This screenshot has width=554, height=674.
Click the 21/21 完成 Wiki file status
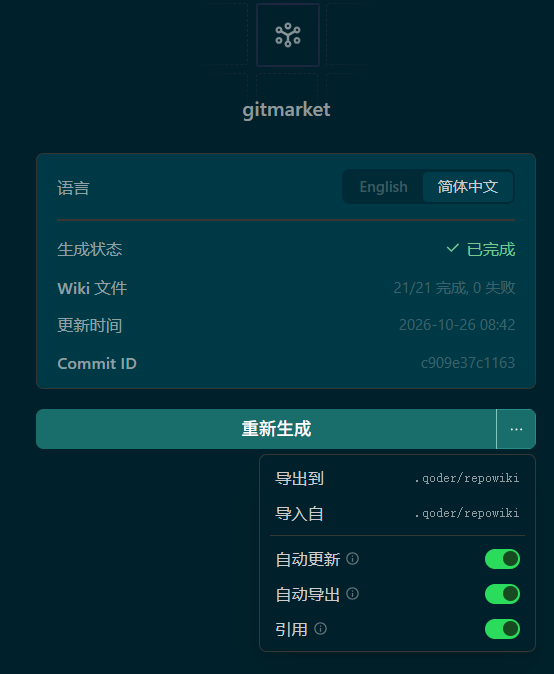454,288
